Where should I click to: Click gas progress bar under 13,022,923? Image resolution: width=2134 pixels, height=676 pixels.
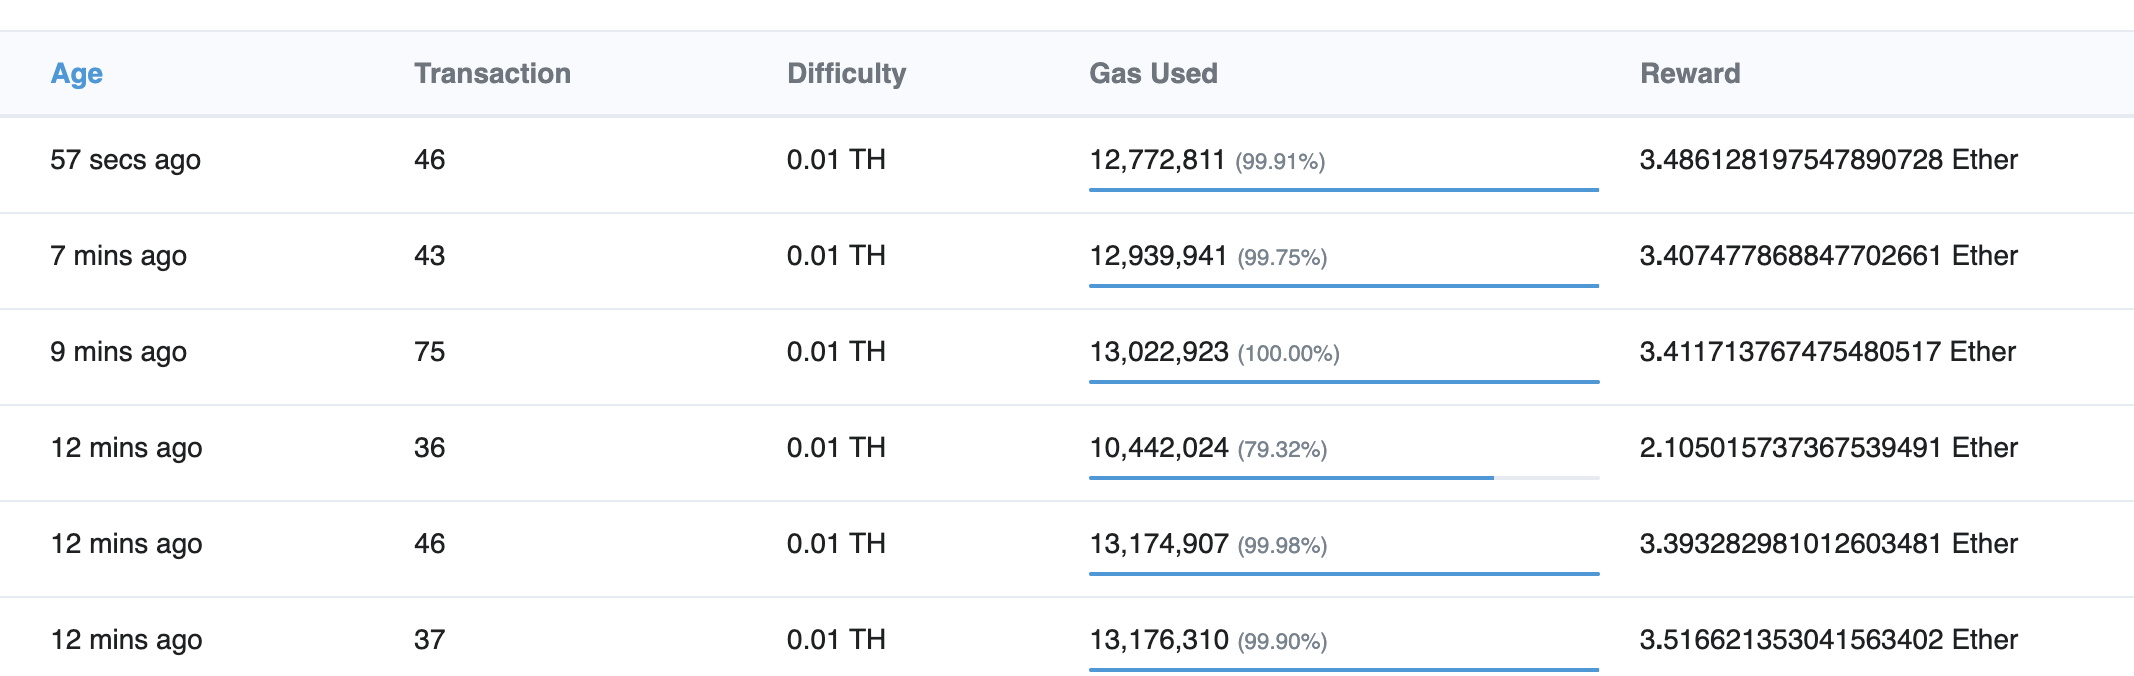1343,381
